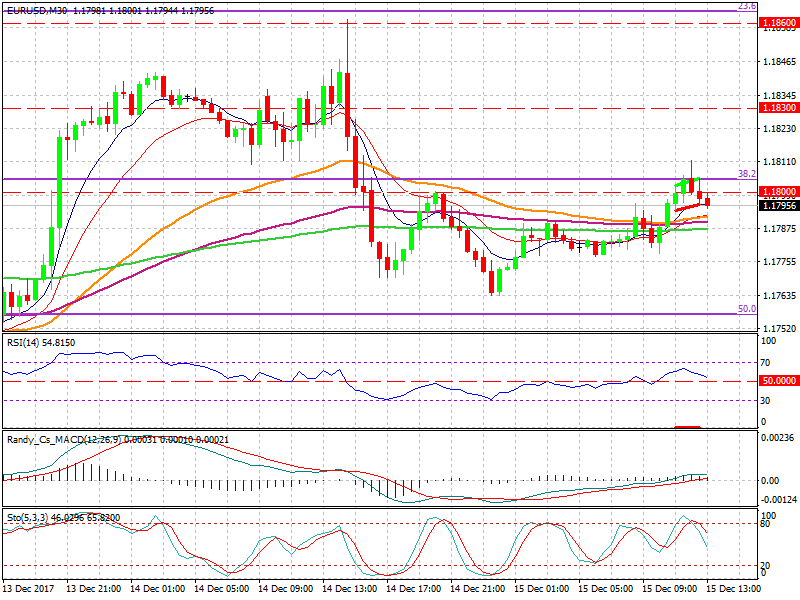Screen dimensions: 800x600
Task: Click the 13 Dec 2017 date label
Action: point(29,588)
